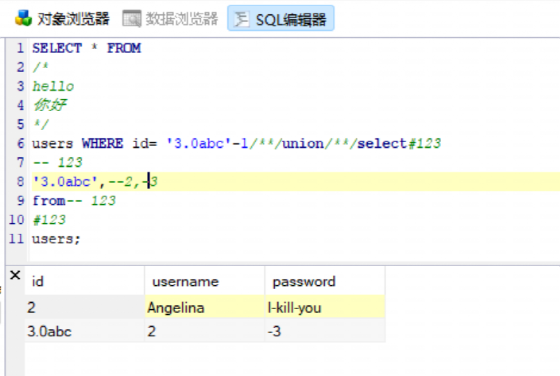Screen dimensions: 560x376
Task: Select the username cell showing 2
Action: (205, 331)
